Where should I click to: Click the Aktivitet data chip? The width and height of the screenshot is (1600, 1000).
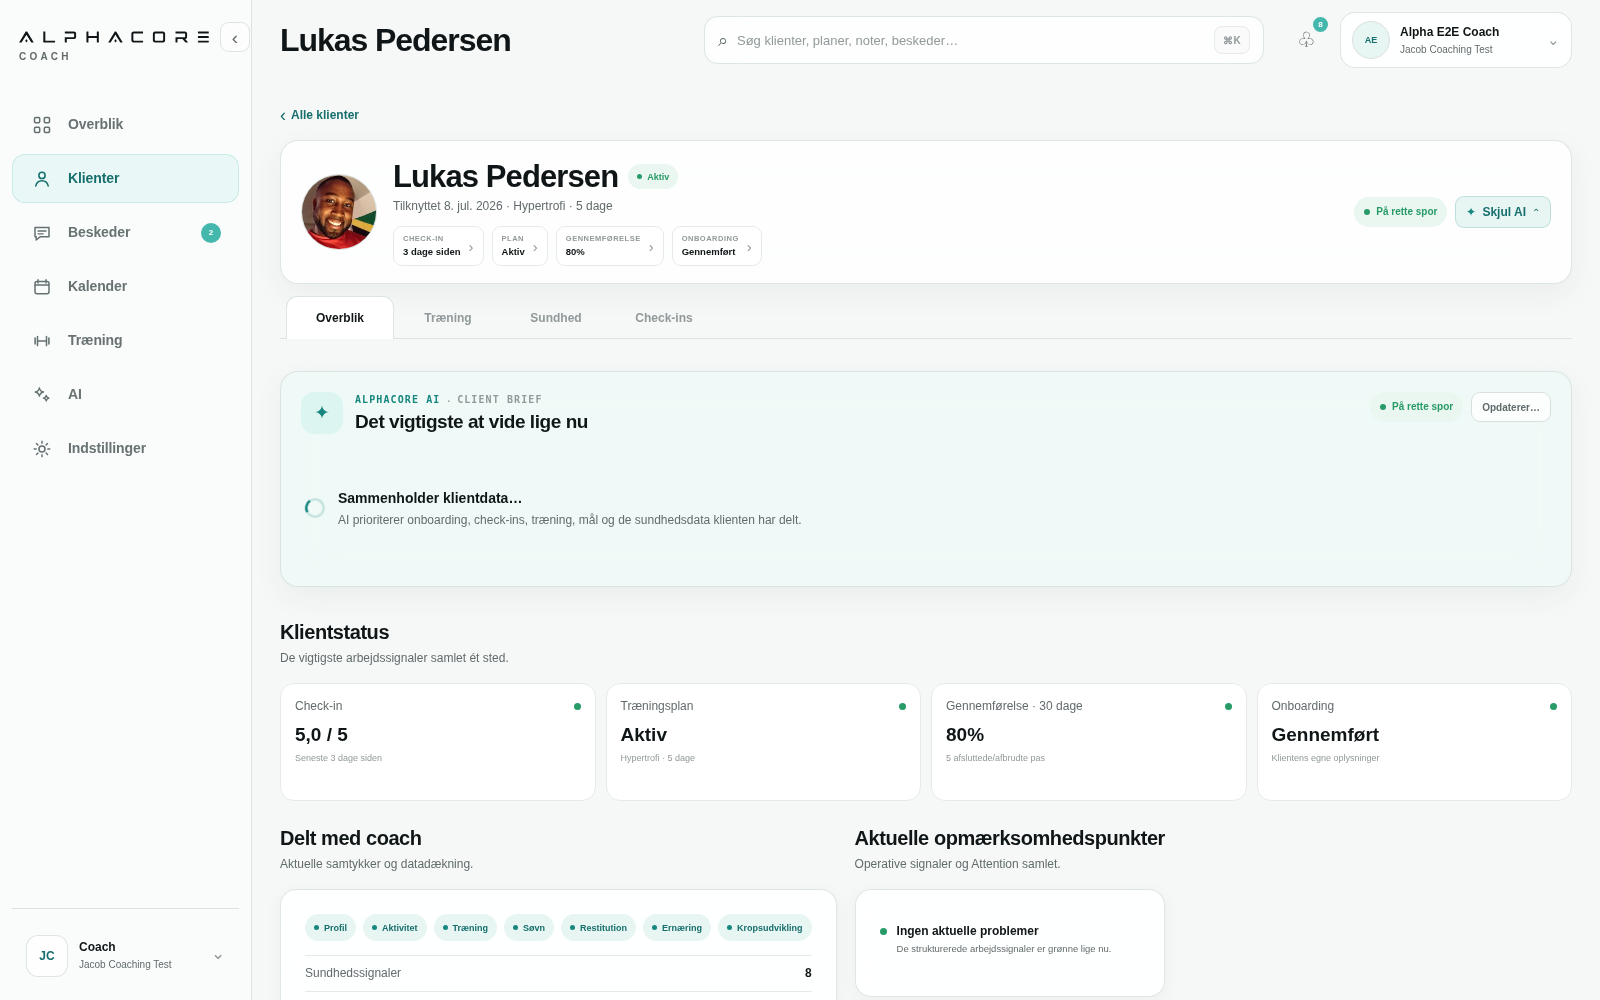[x=395, y=928]
